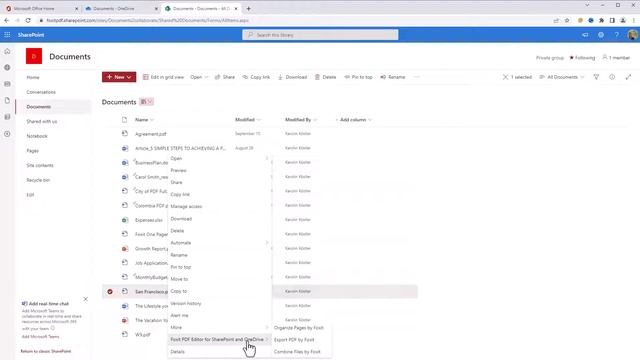Open the files page icon in left rail
Screen dimensions: 640x360
coord(7,100)
